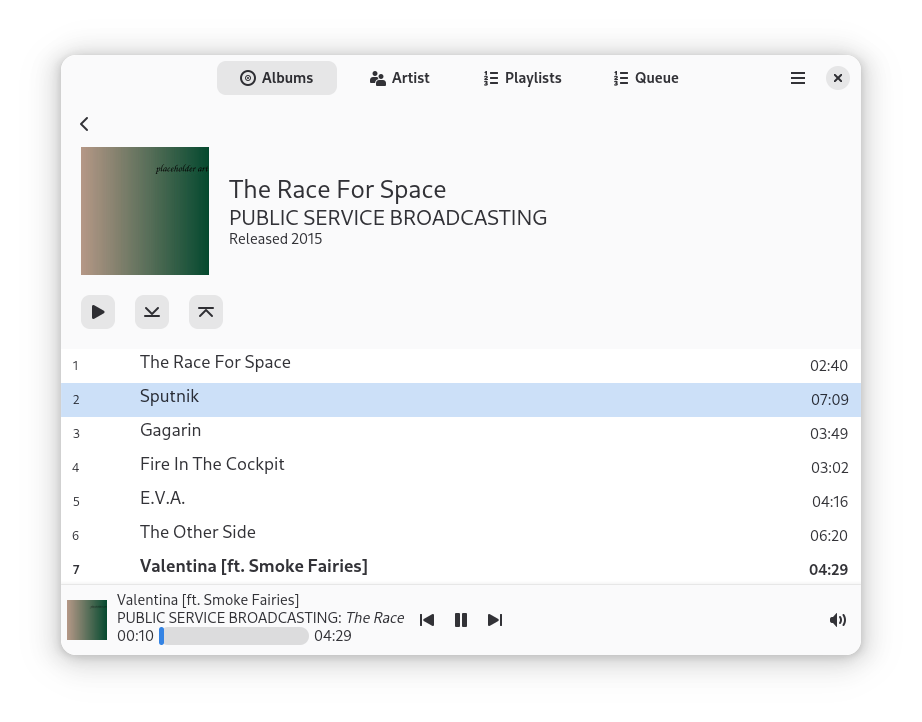Screen dimensions: 922x722
Task: Switch to the Artist tab
Action: point(400,78)
